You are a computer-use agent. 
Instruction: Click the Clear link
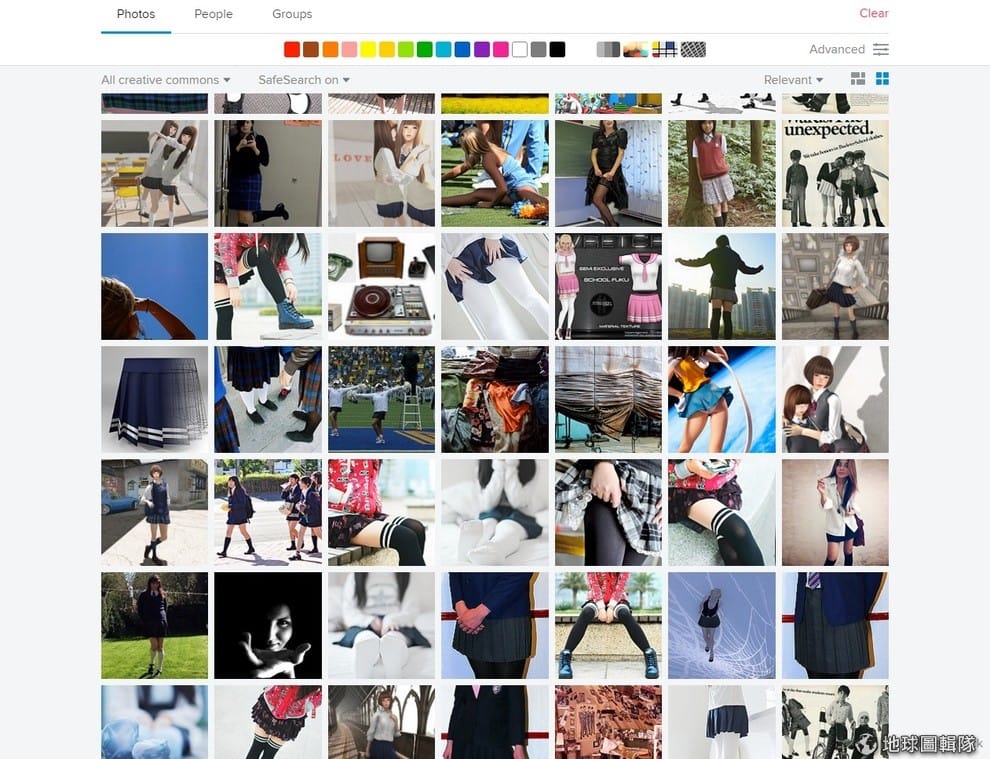[874, 13]
